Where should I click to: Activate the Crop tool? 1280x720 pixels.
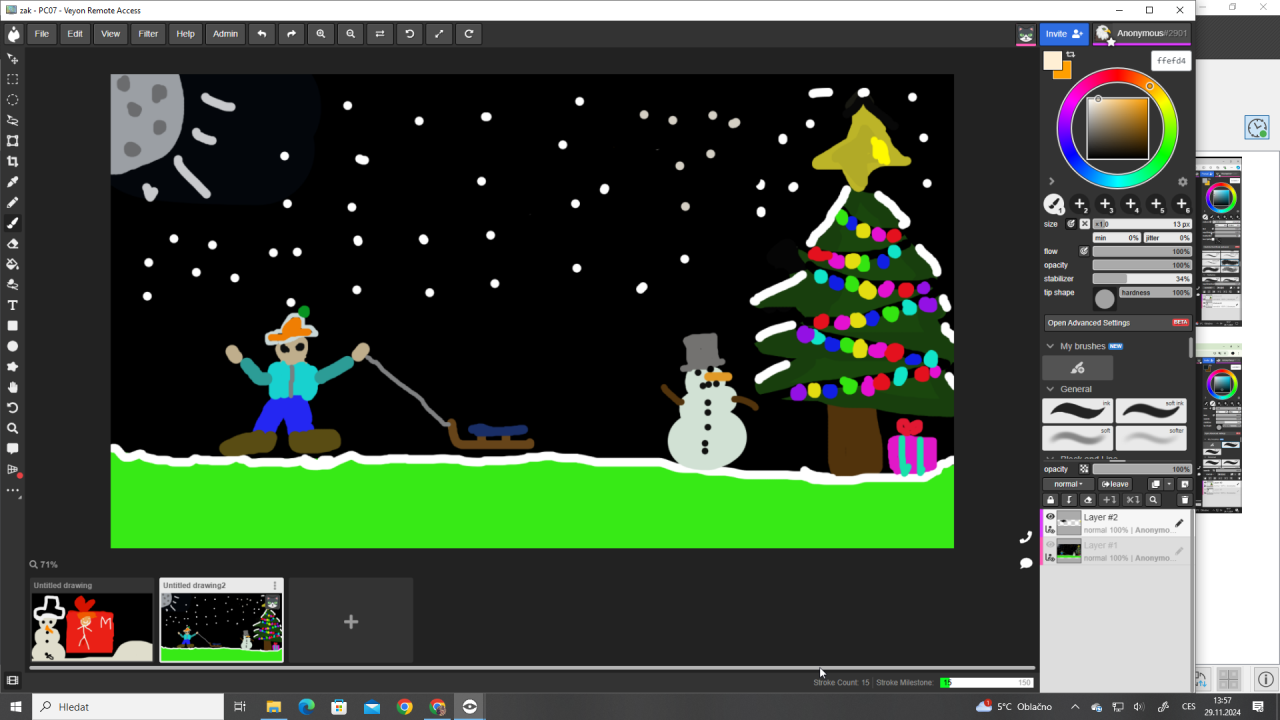tap(13, 161)
